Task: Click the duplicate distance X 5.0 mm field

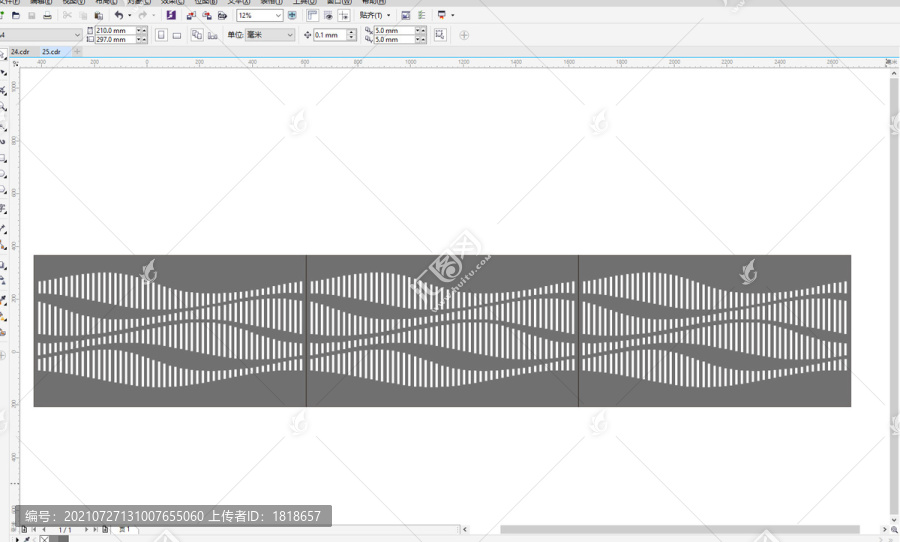Action: click(394, 30)
